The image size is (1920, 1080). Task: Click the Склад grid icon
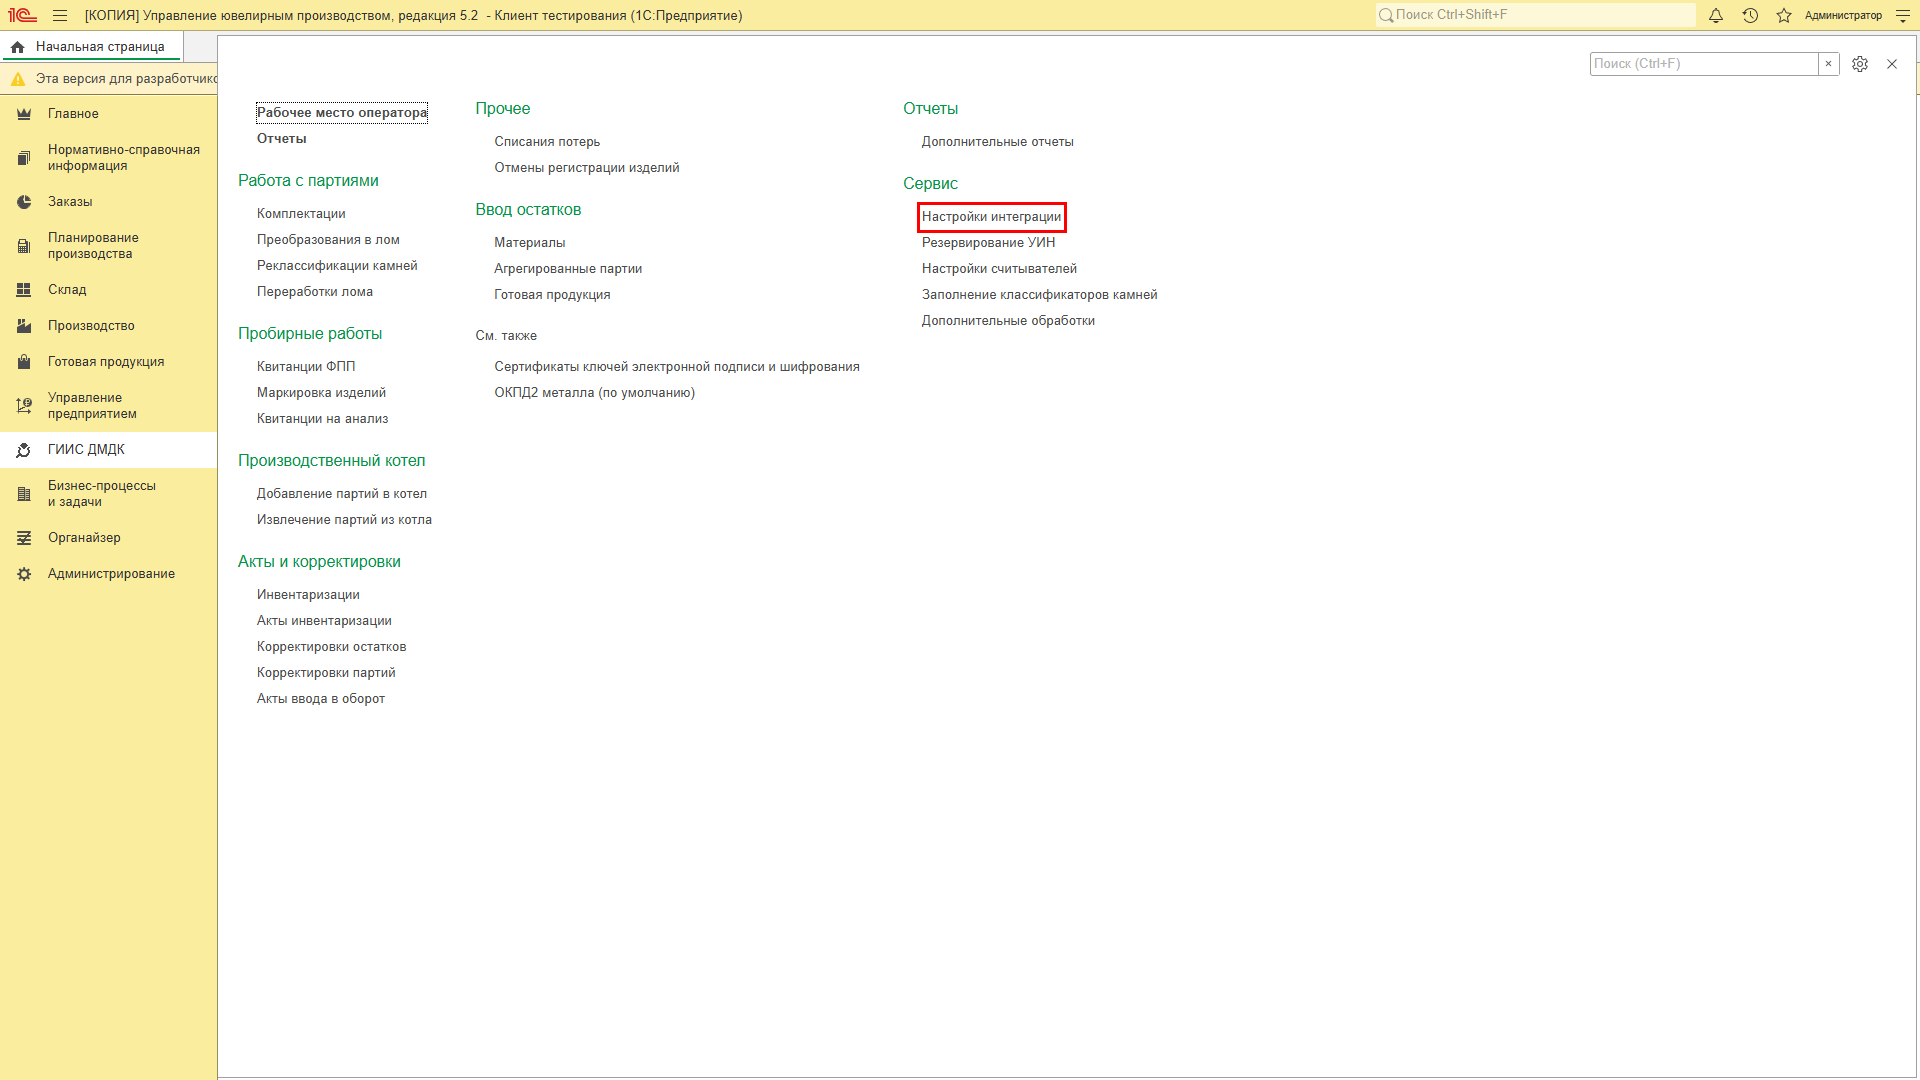tap(24, 290)
